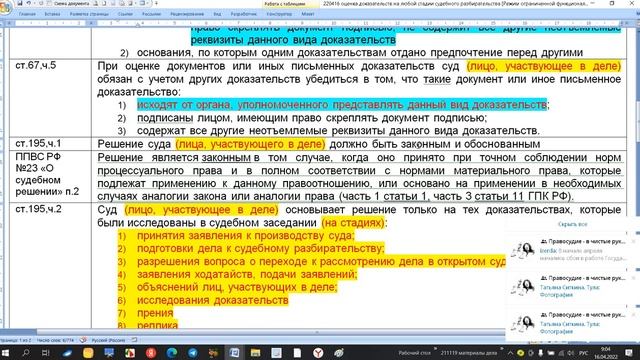Click the ст.67.ч.5 table cell
Viewport: 640px width, 360px height.
pyautogui.click(x=50, y=98)
